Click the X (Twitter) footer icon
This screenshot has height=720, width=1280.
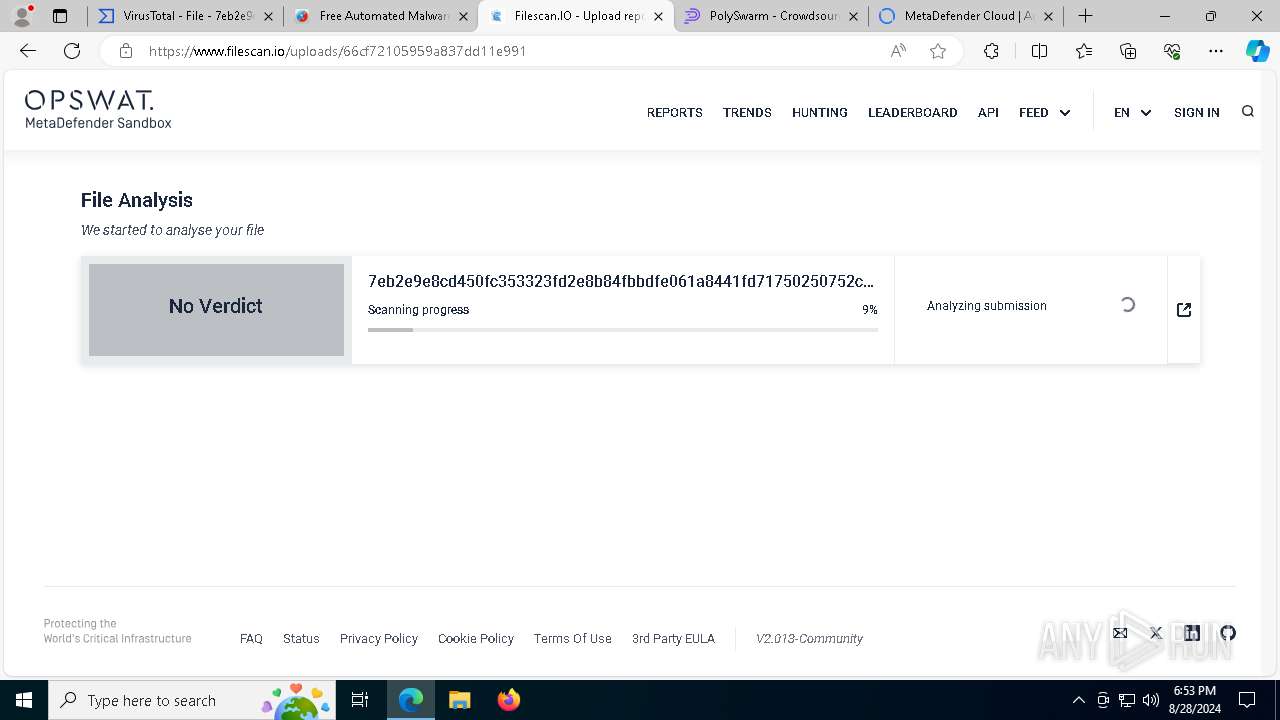click(1156, 633)
